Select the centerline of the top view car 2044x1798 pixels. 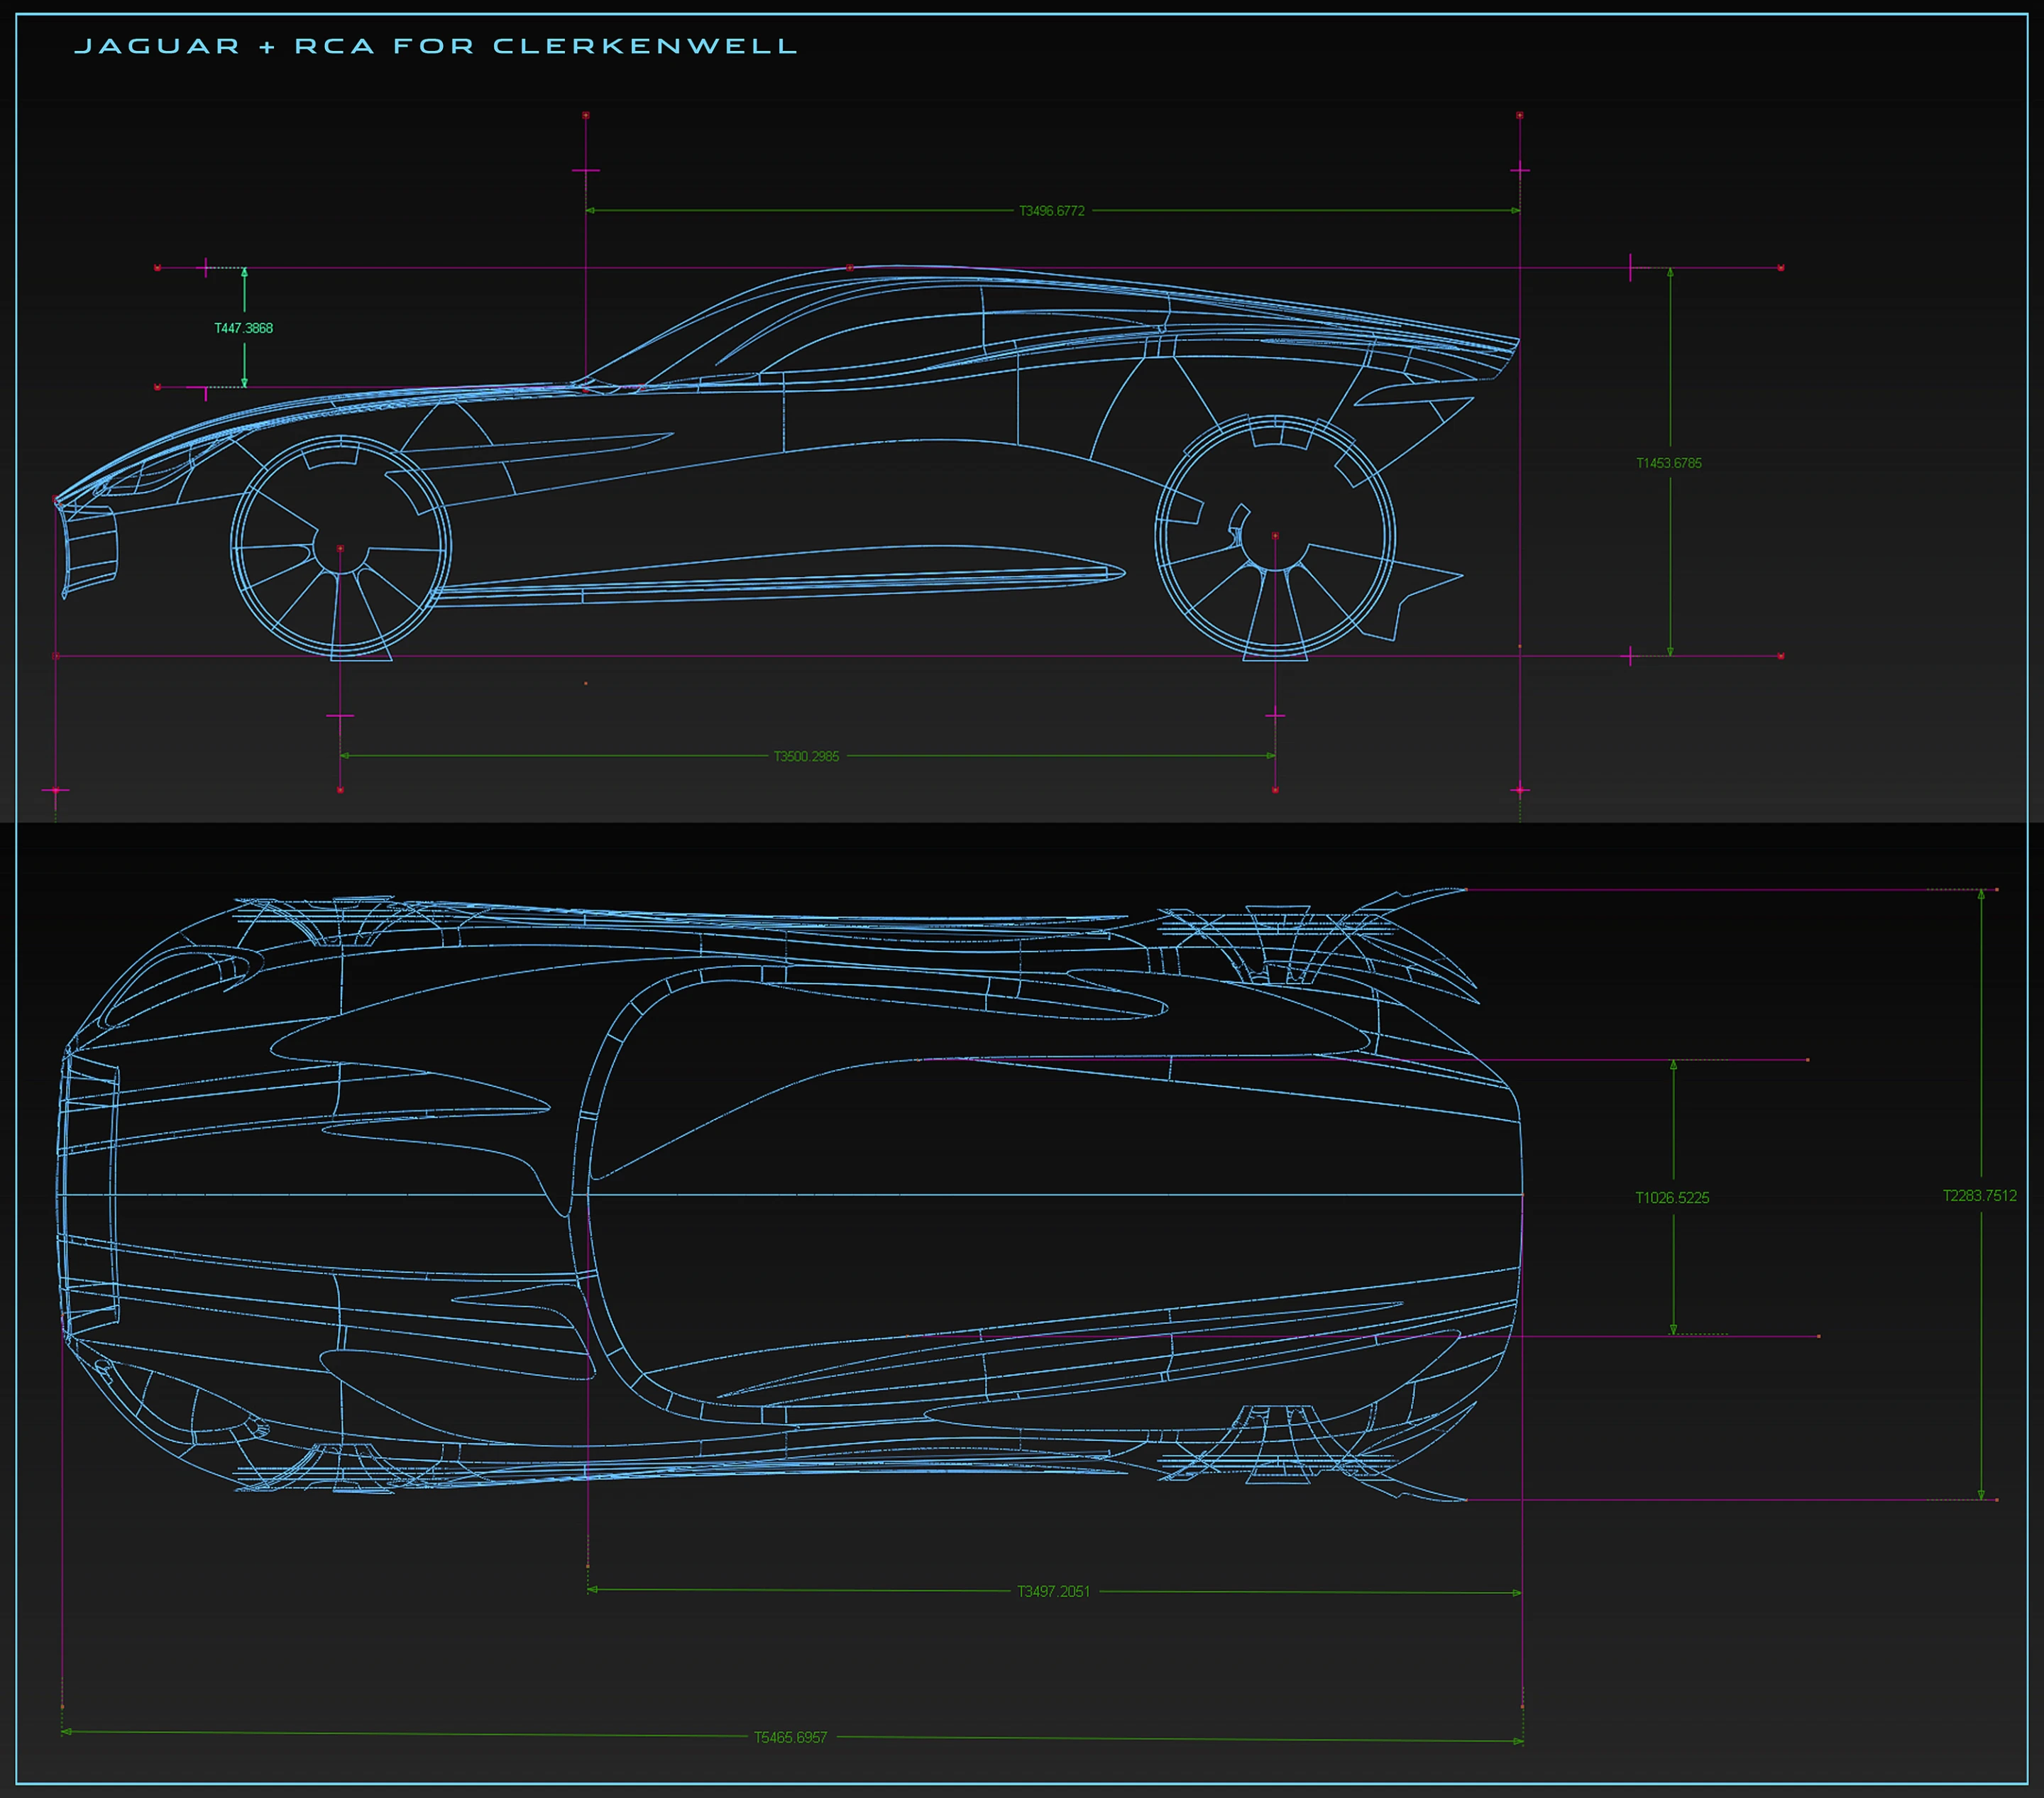(790, 1195)
